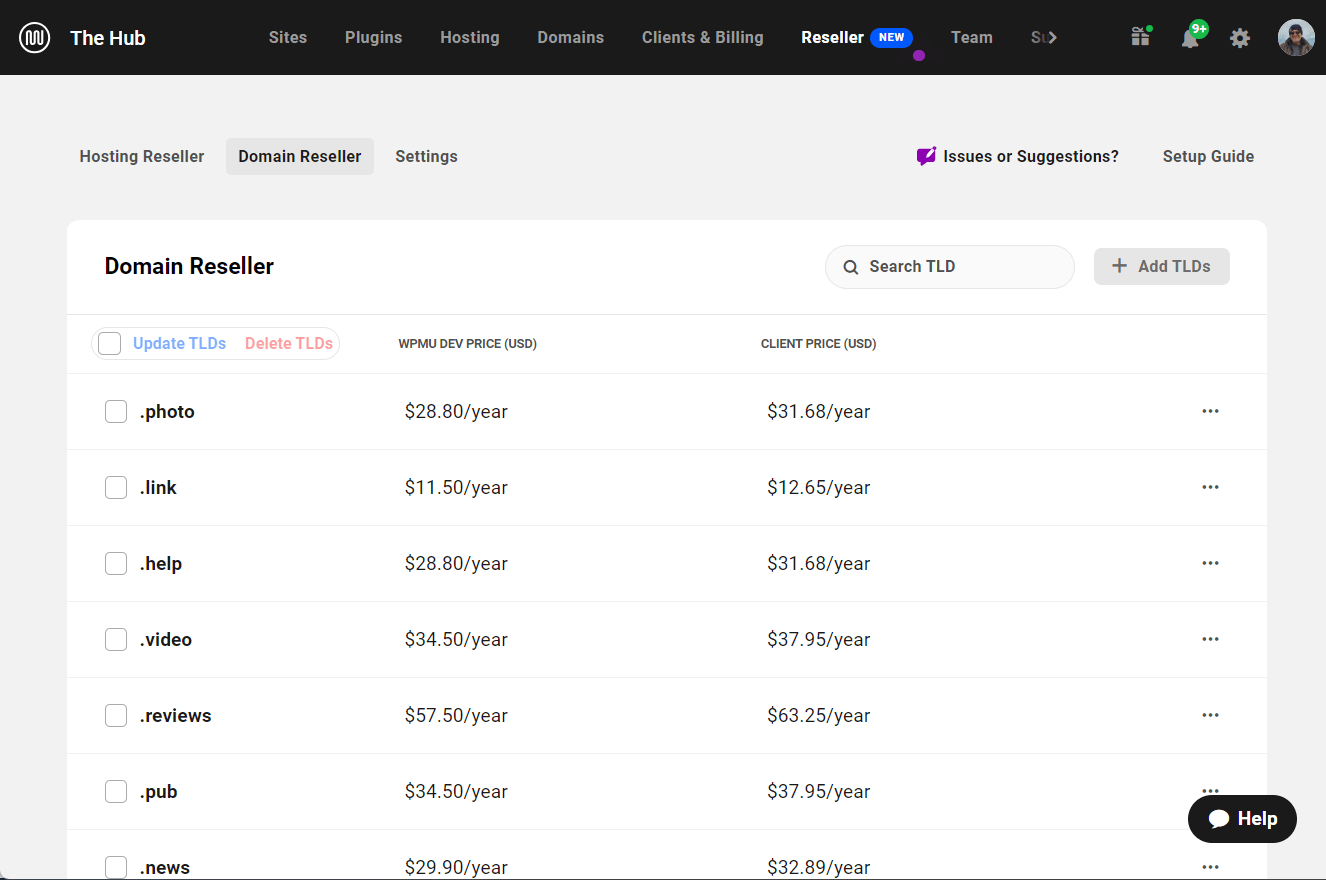Screen dimensions: 1326x880
Task: Click the Issues or Suggestions megaphone icon
Action: click(925, 156)
